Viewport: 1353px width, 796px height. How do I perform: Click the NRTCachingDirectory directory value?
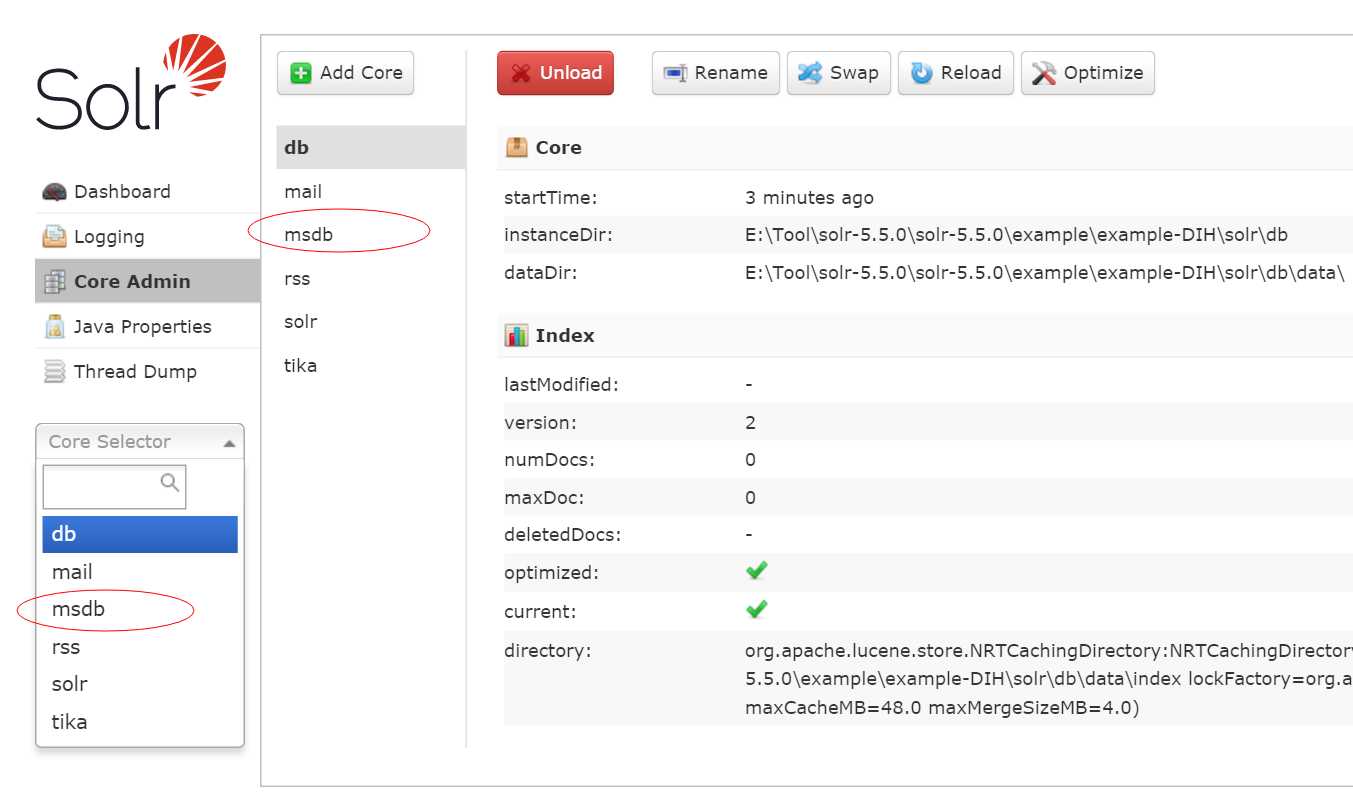click(1049, 679)
